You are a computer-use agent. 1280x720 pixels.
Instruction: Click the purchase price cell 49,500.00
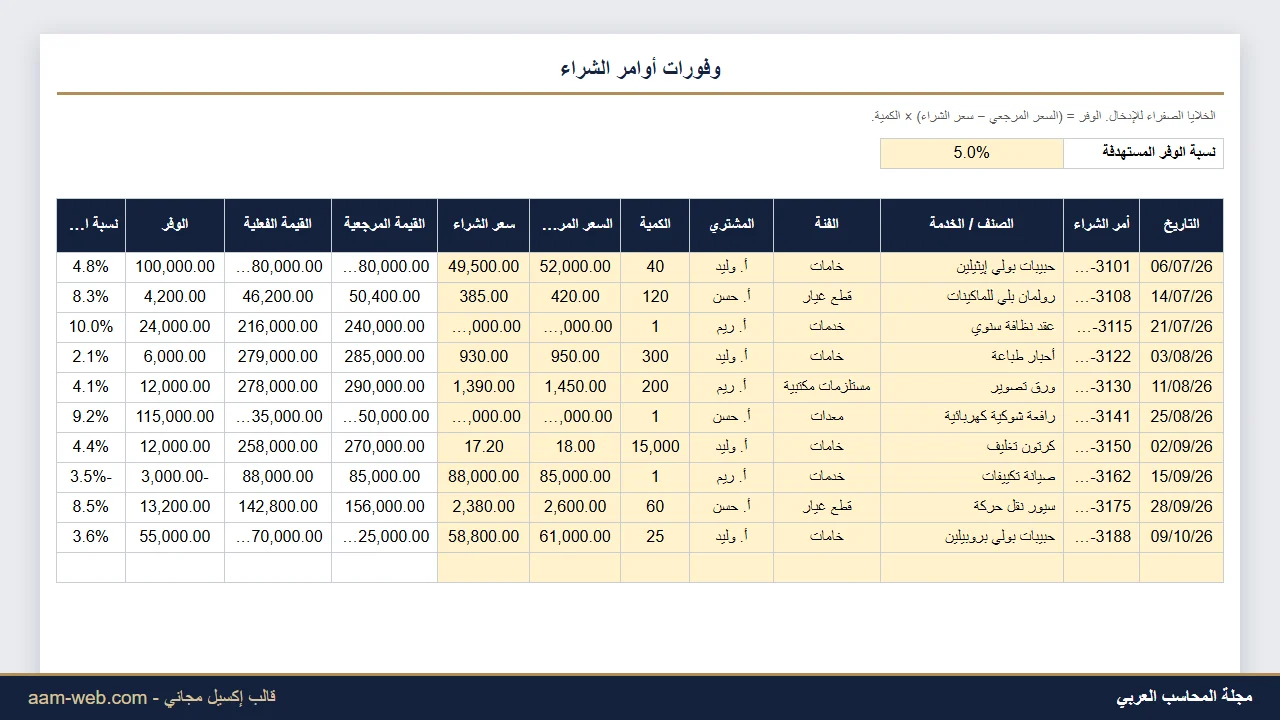[484, 267]
